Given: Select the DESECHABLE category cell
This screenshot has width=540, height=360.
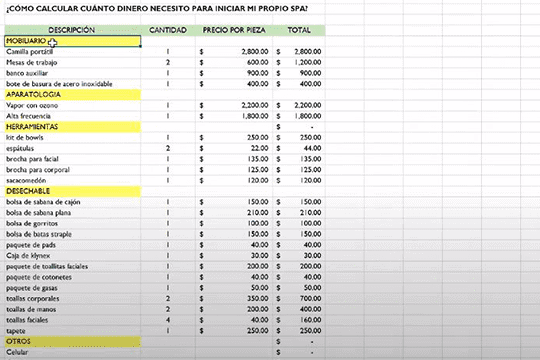Looking at the screenshot, I should (73, 191).
